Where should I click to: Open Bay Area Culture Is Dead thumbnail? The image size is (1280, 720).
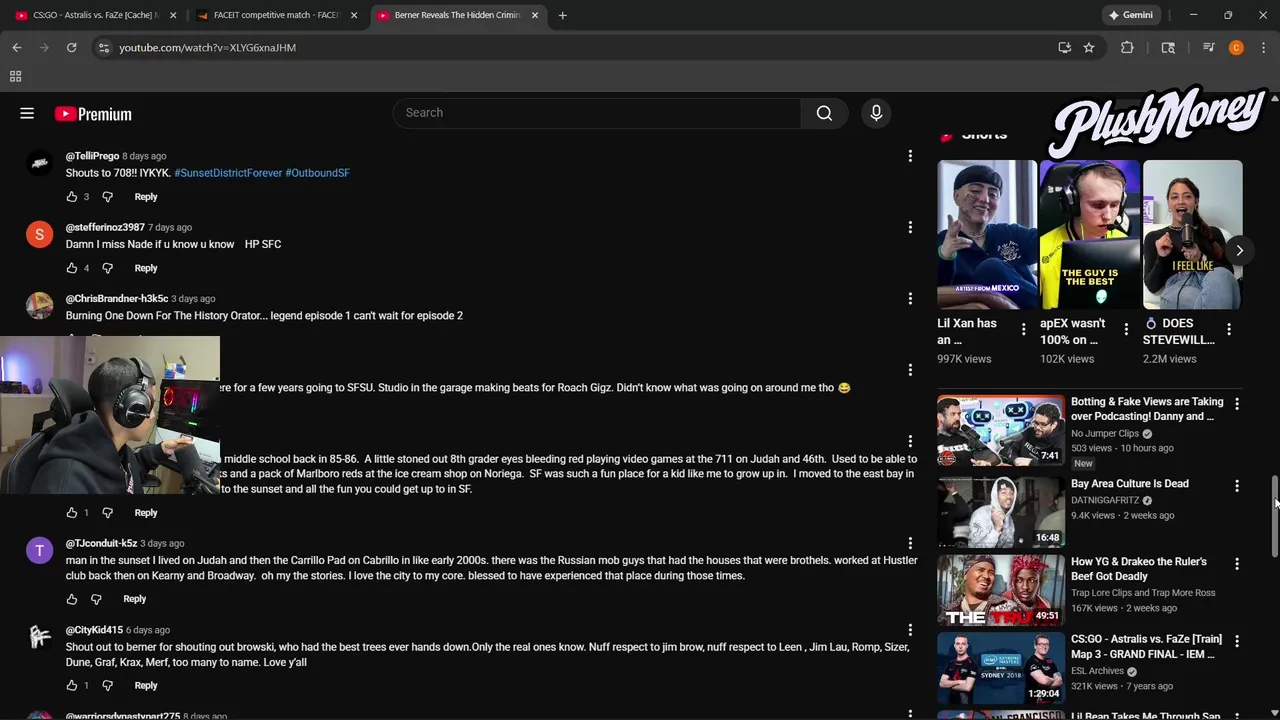click(x=1001, y=512)
